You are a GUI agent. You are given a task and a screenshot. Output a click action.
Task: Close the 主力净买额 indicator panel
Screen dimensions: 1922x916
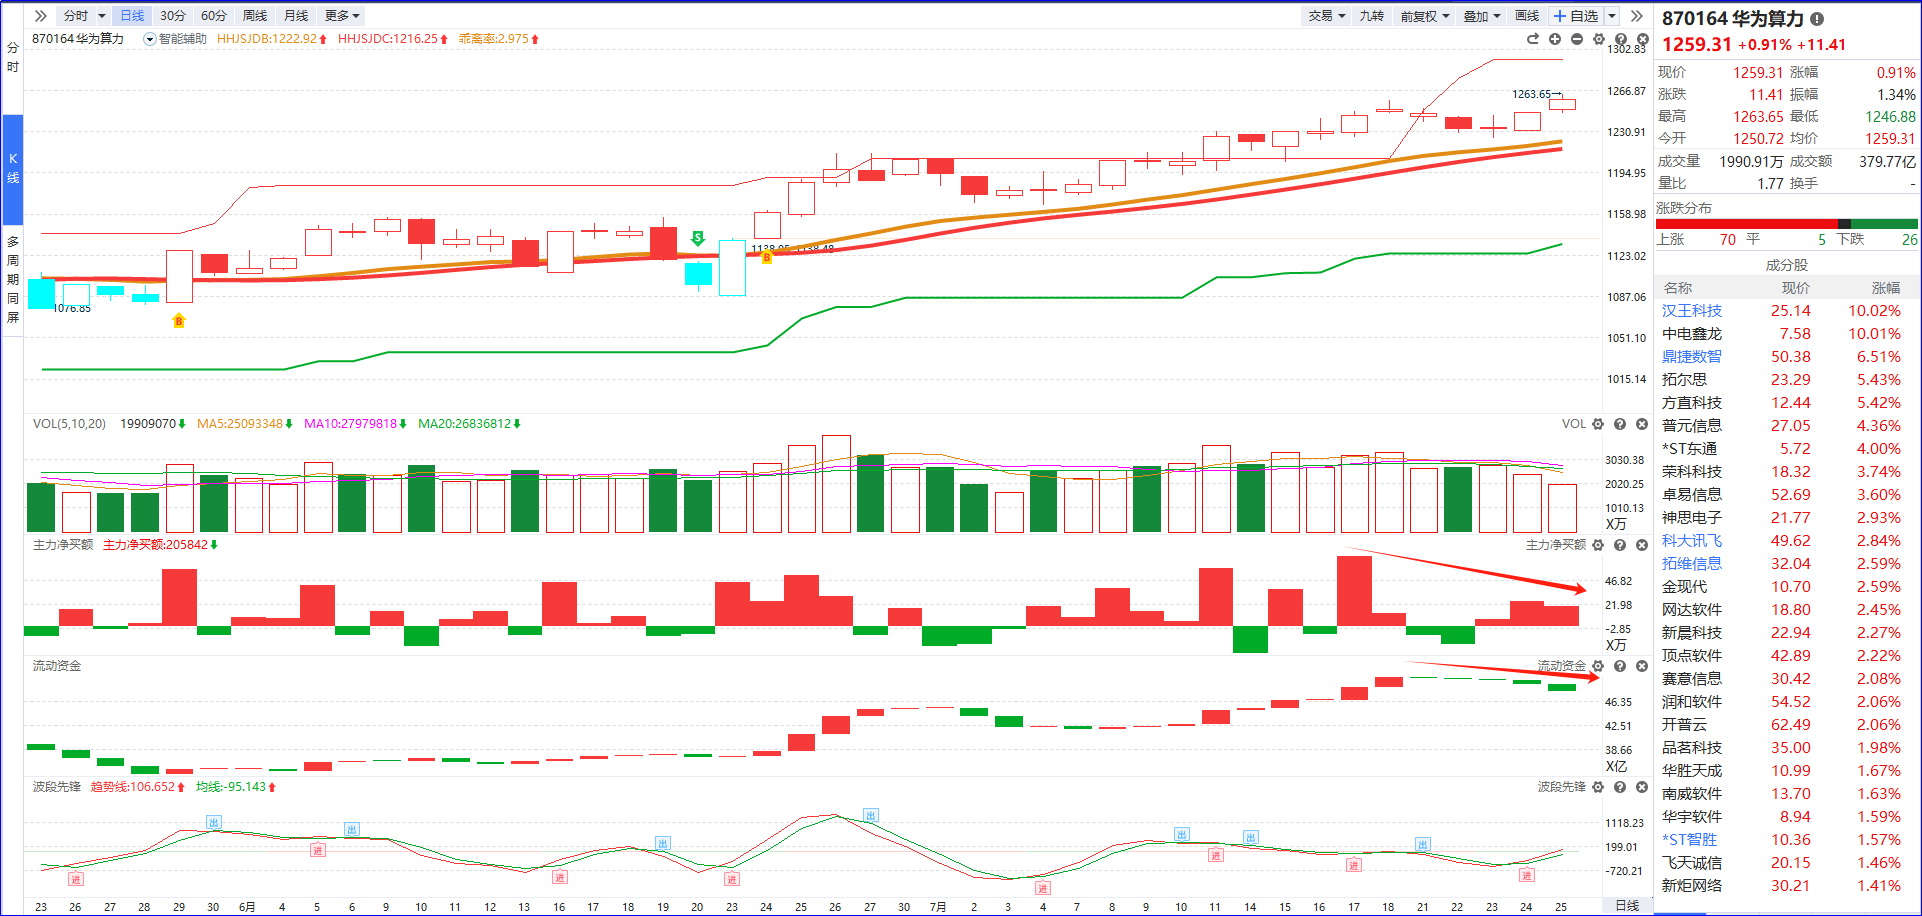[1642, 545]
